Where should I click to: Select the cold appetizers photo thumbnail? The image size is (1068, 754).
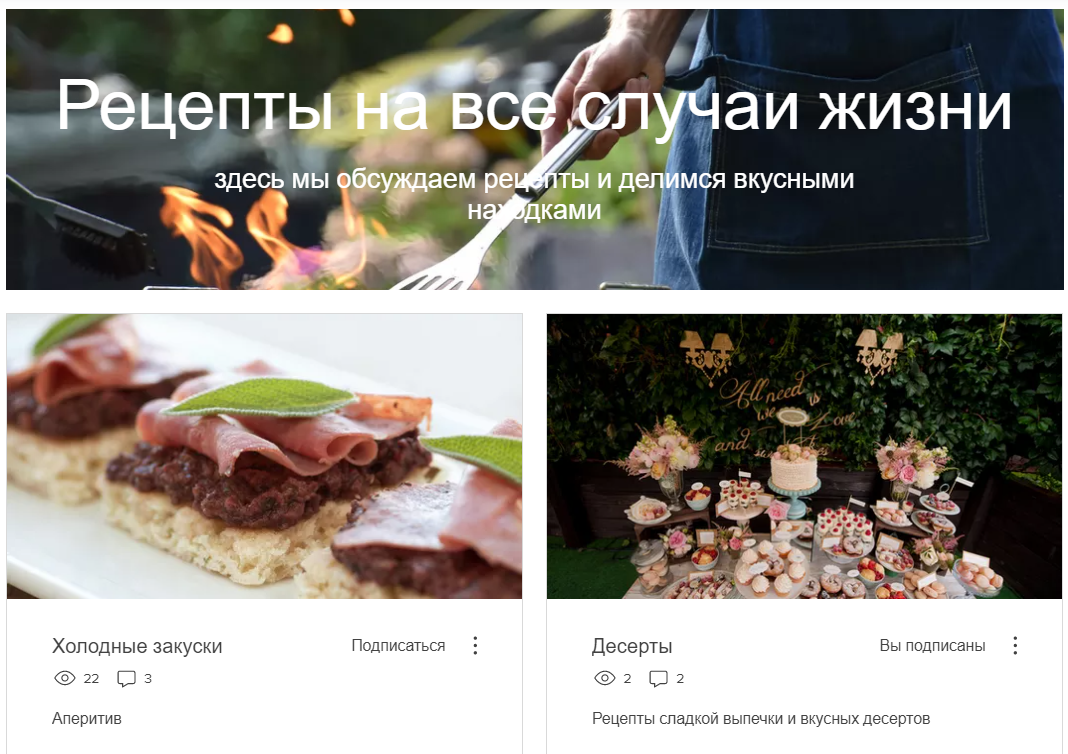264,456
